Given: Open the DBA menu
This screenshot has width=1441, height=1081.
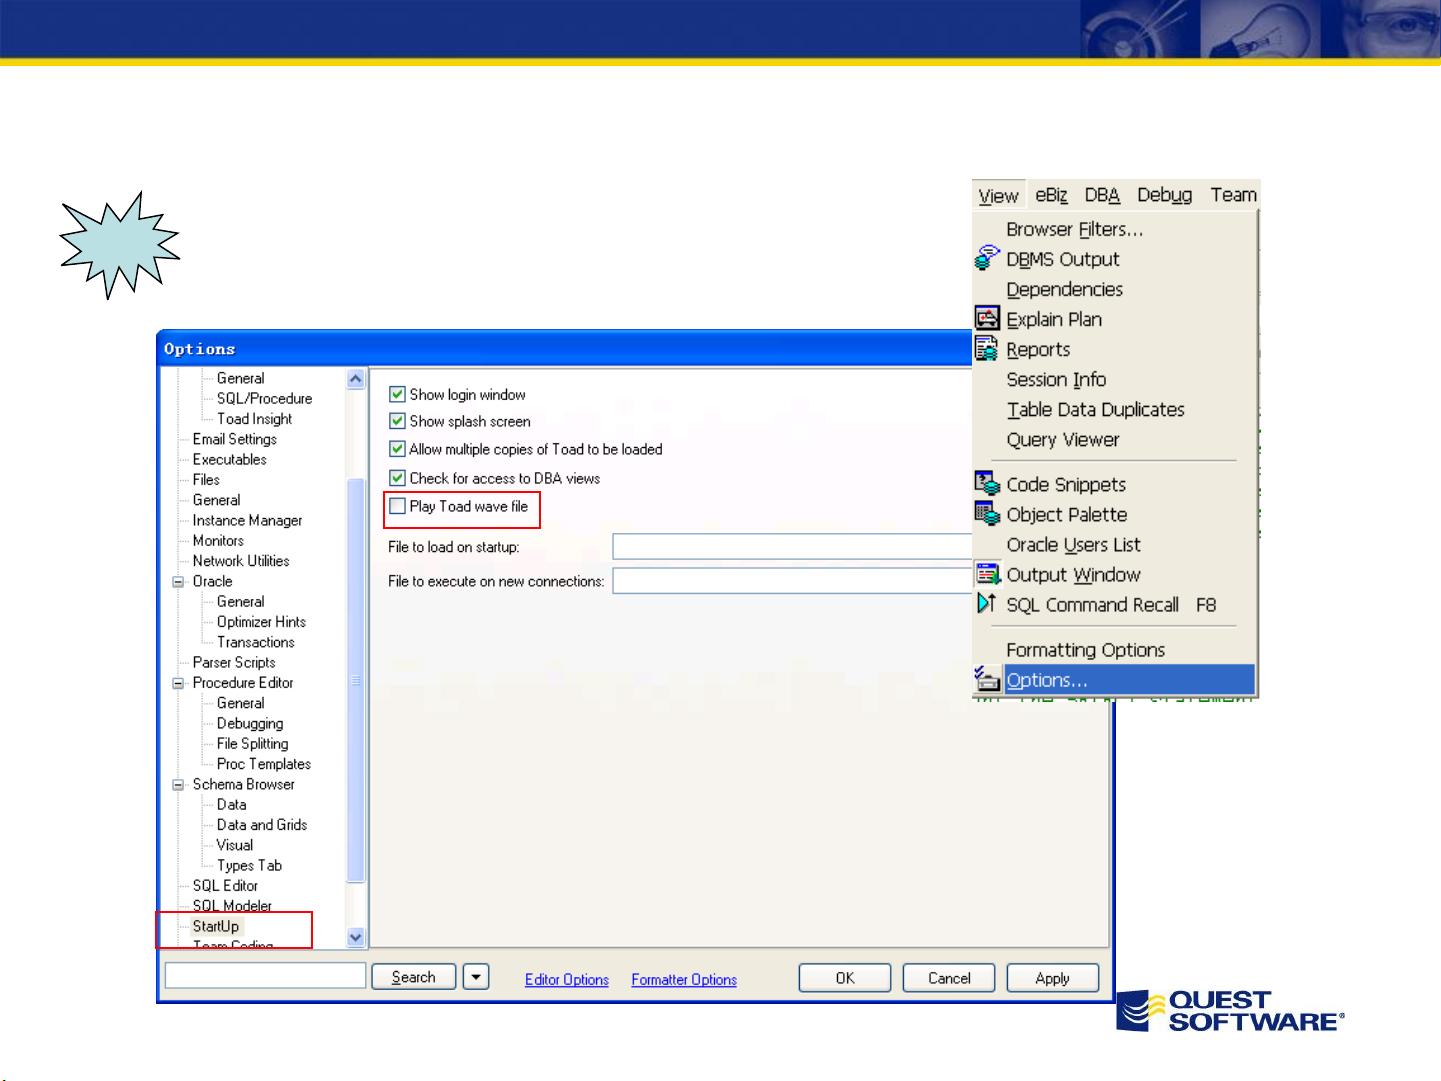Looking at the screenshot, I should [x=1101, y=195].
